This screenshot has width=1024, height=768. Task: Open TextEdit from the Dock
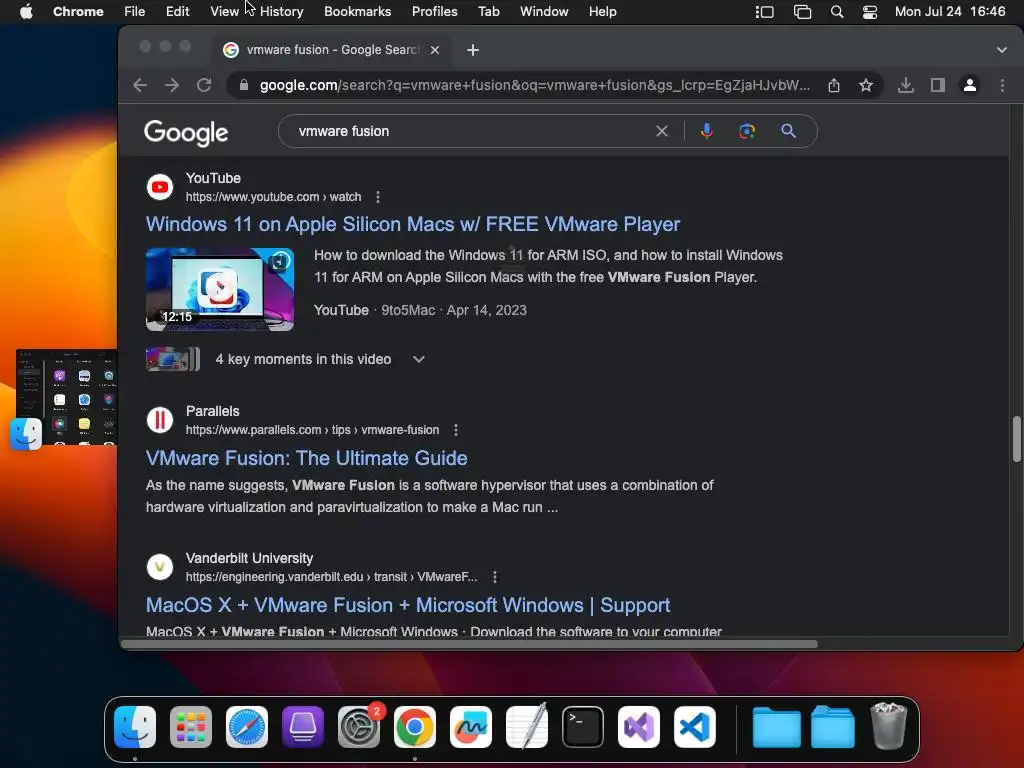click(x=527, y=726)
